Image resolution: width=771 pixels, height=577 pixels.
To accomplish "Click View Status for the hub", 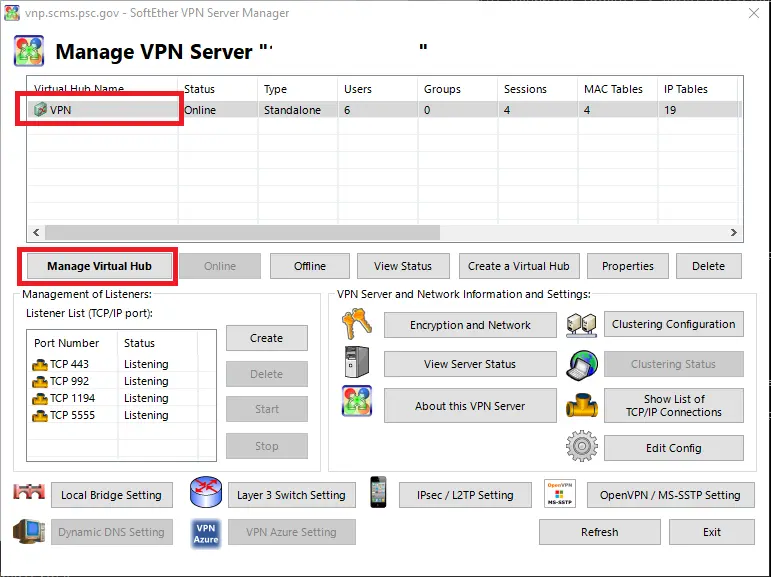I will 403,266.
